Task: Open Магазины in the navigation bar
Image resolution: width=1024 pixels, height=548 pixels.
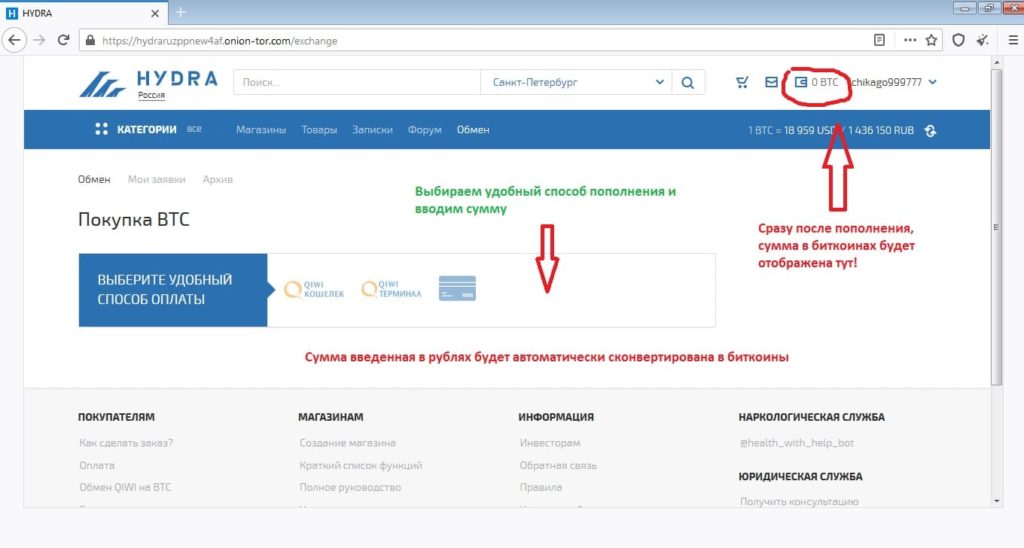Action: [x=261, y=129]
